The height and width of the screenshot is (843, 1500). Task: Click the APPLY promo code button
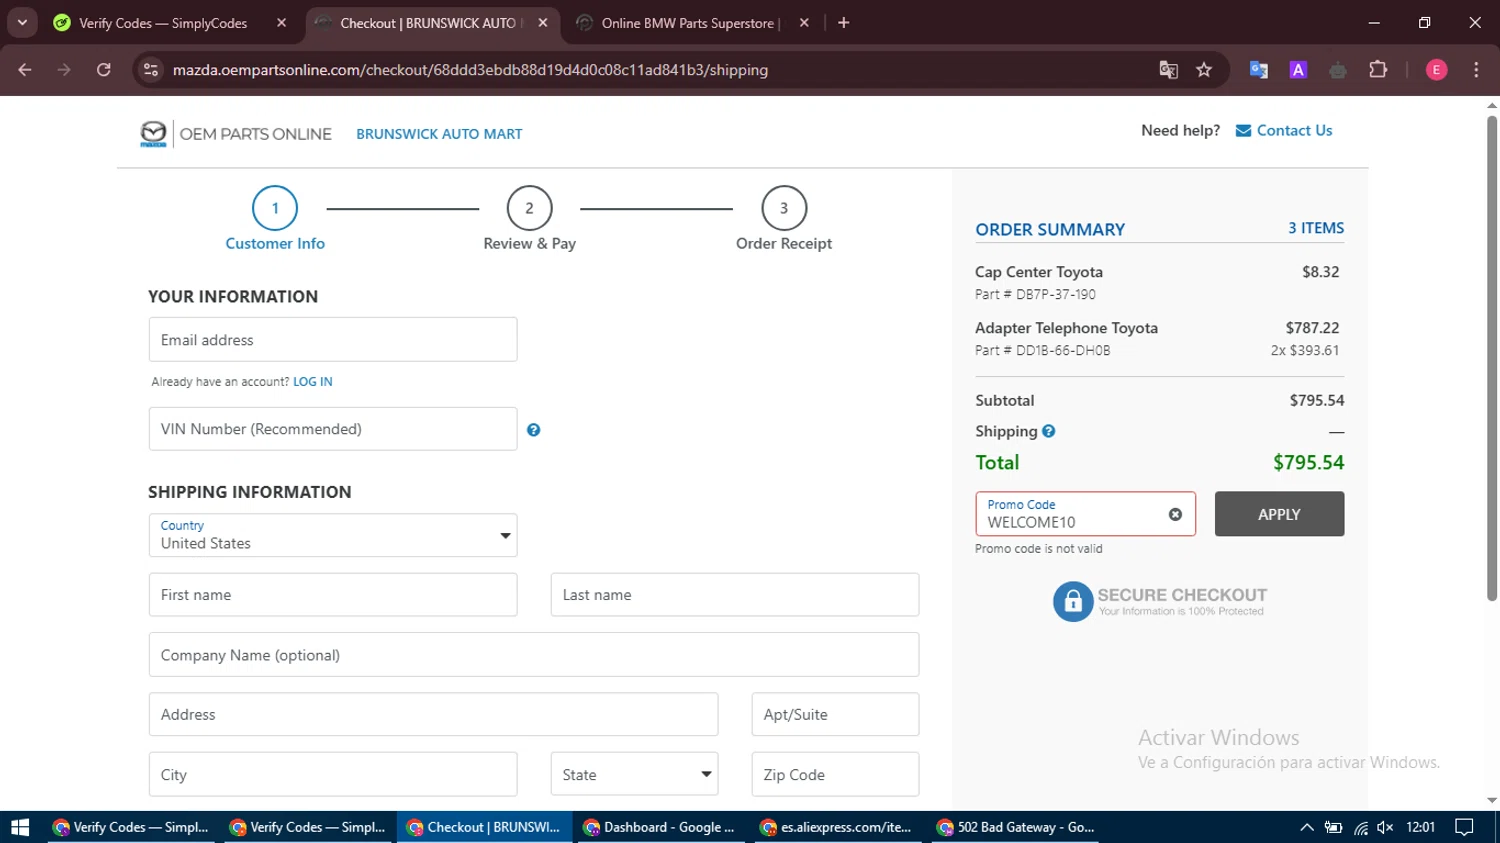click(x=1279, y=514)
